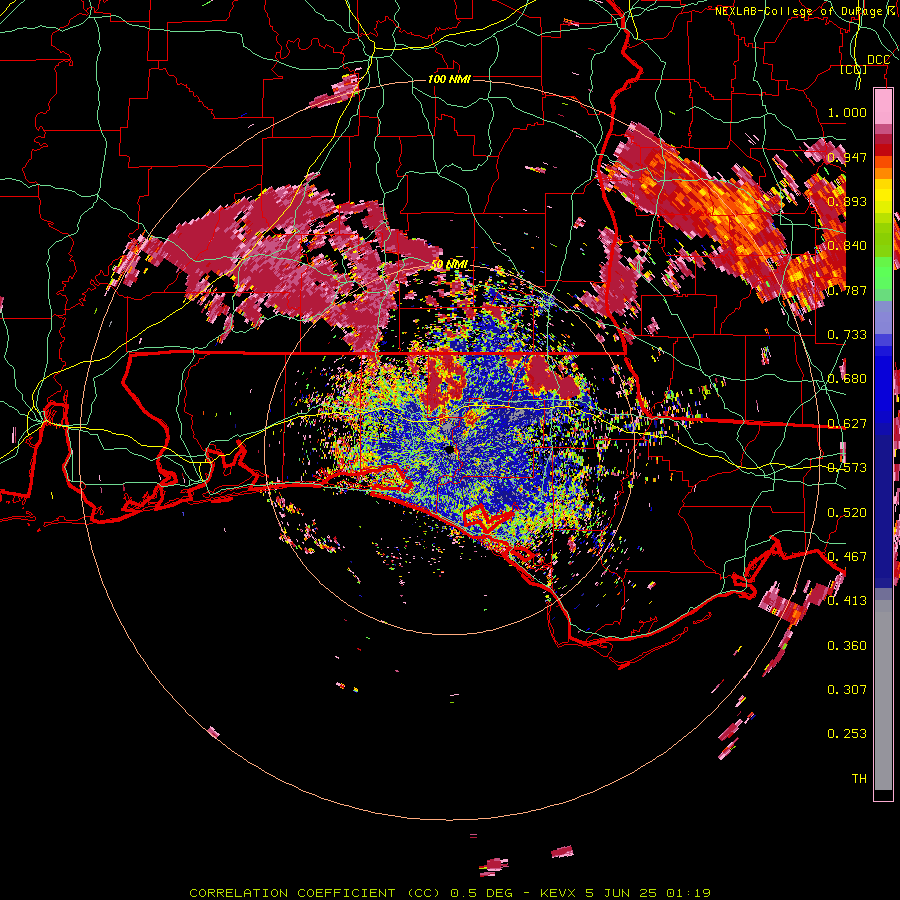This screenshot has width=900, height=900.
Task: Click the 0.360 scale value
Action: click(x=847, y=646)
